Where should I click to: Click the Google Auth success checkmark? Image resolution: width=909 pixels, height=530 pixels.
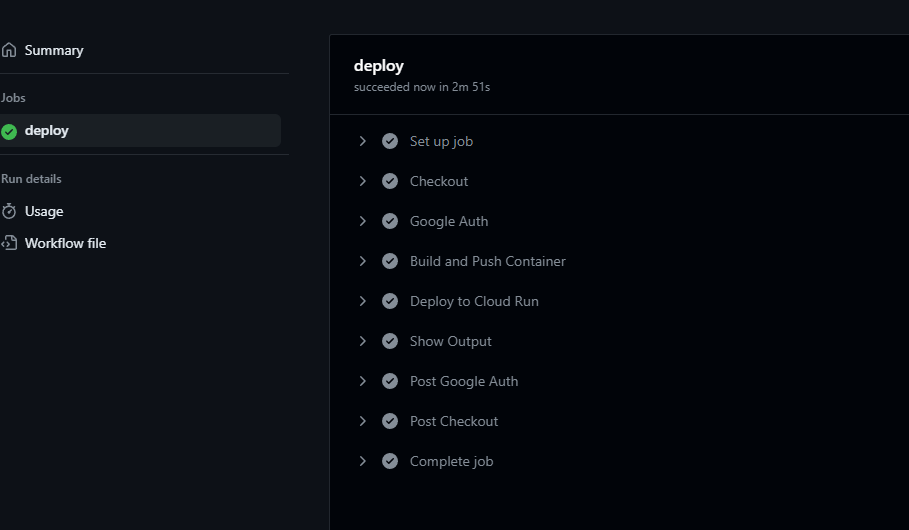(x=390, y=221)
